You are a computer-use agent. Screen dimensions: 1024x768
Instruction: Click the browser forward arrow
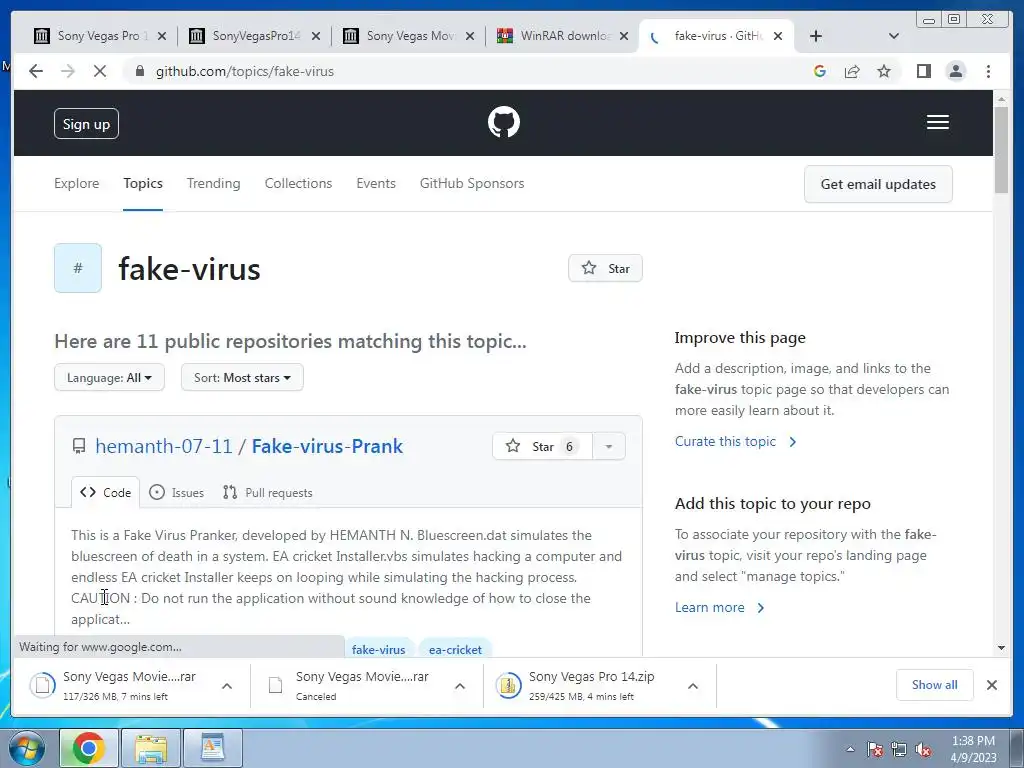tap(68, 71)
